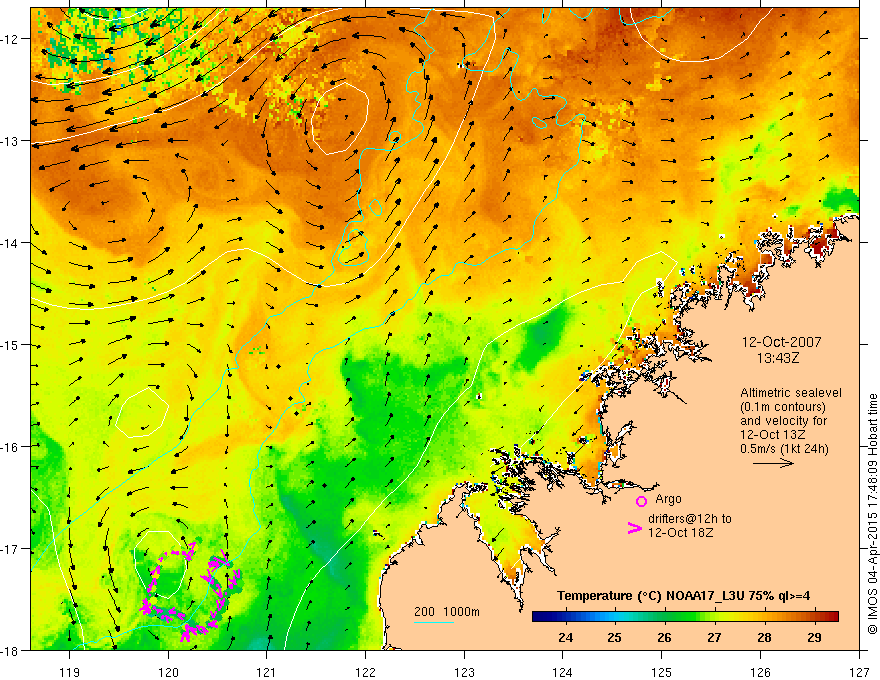Click the longitude axis label 119
The width and height of the screenshot is (880, 680).
(x=70, y=672)
